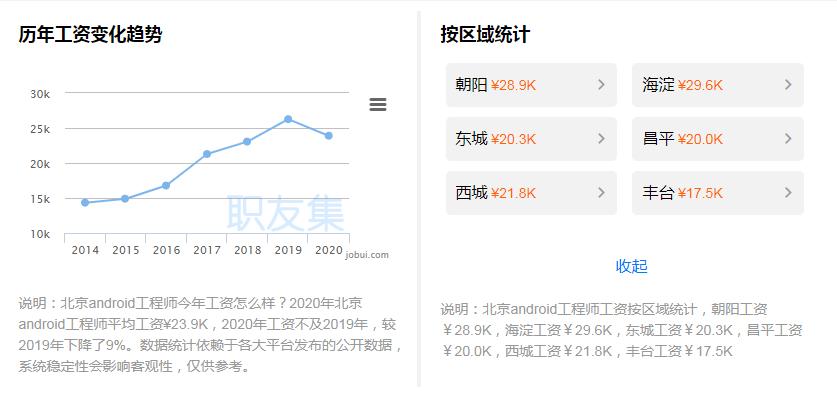
Task: Click the 2017 x-axis year label
Action: click(207, 250)
